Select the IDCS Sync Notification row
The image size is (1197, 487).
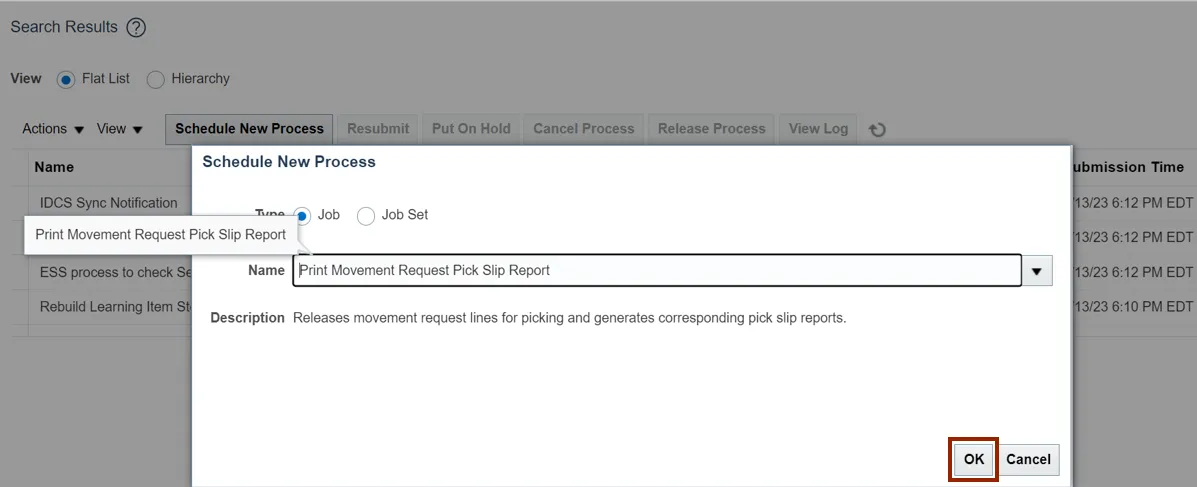108,203
